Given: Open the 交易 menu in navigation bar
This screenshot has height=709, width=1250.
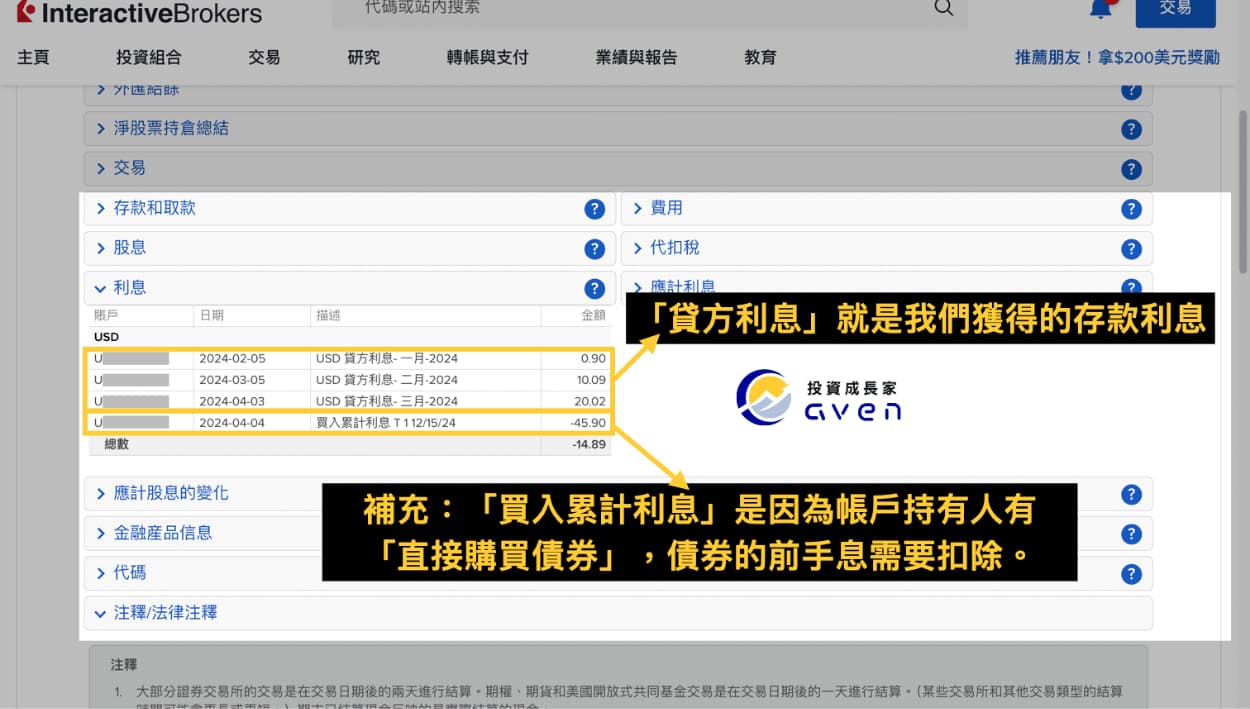Looking at the screenshot, I should click(264, 57).
